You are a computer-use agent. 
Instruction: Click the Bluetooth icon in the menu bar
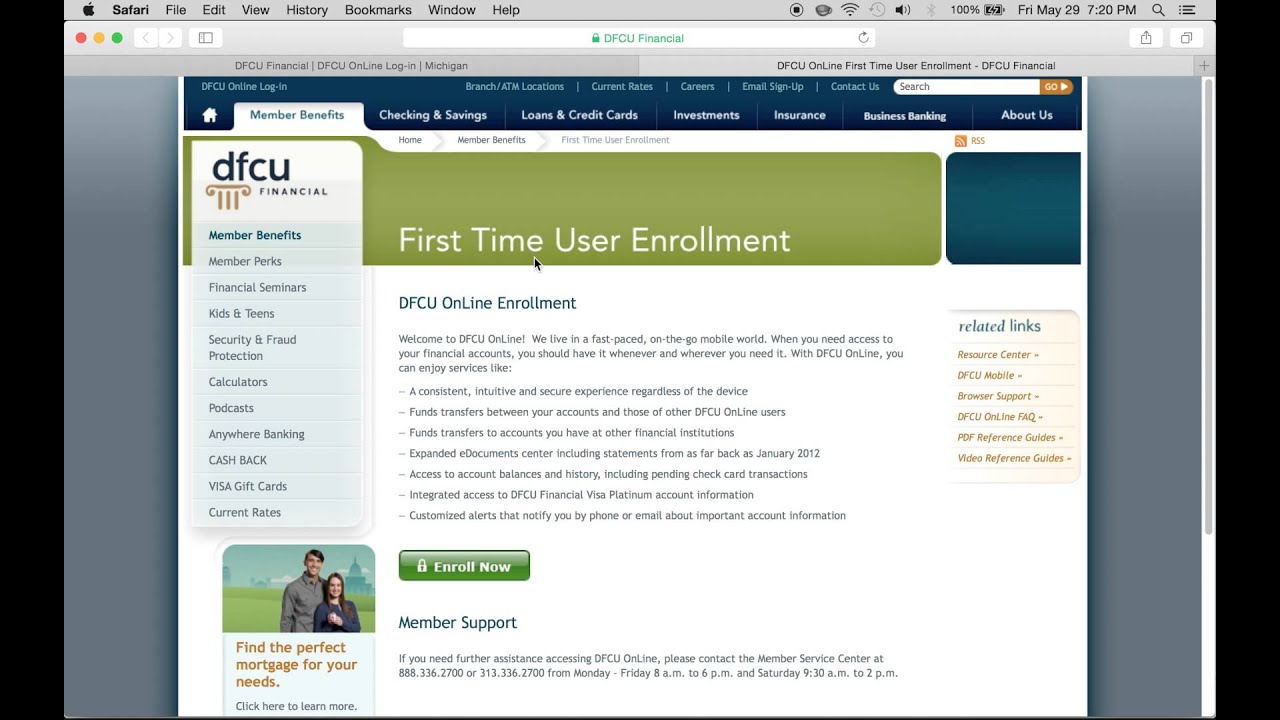(930, 10)
